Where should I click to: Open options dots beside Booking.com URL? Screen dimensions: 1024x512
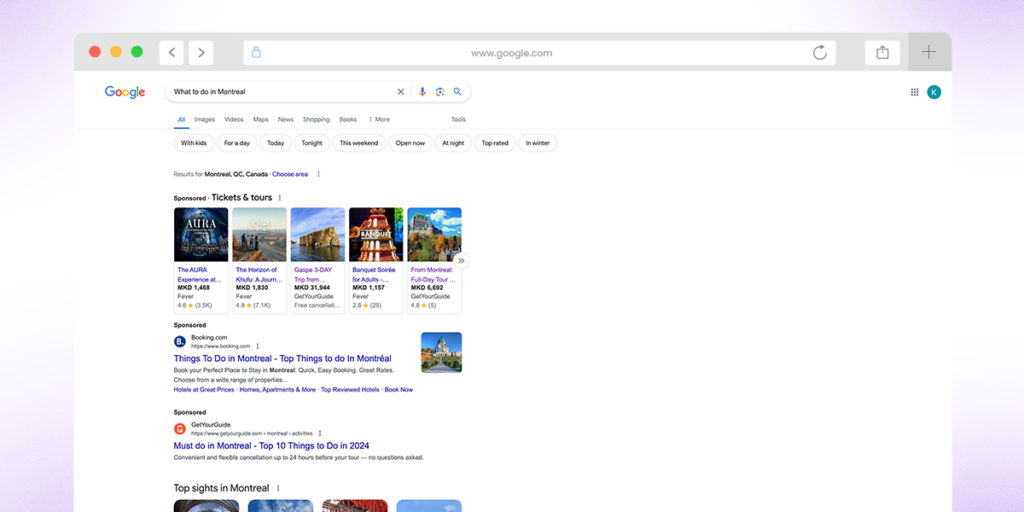click(x=257, y=346)
